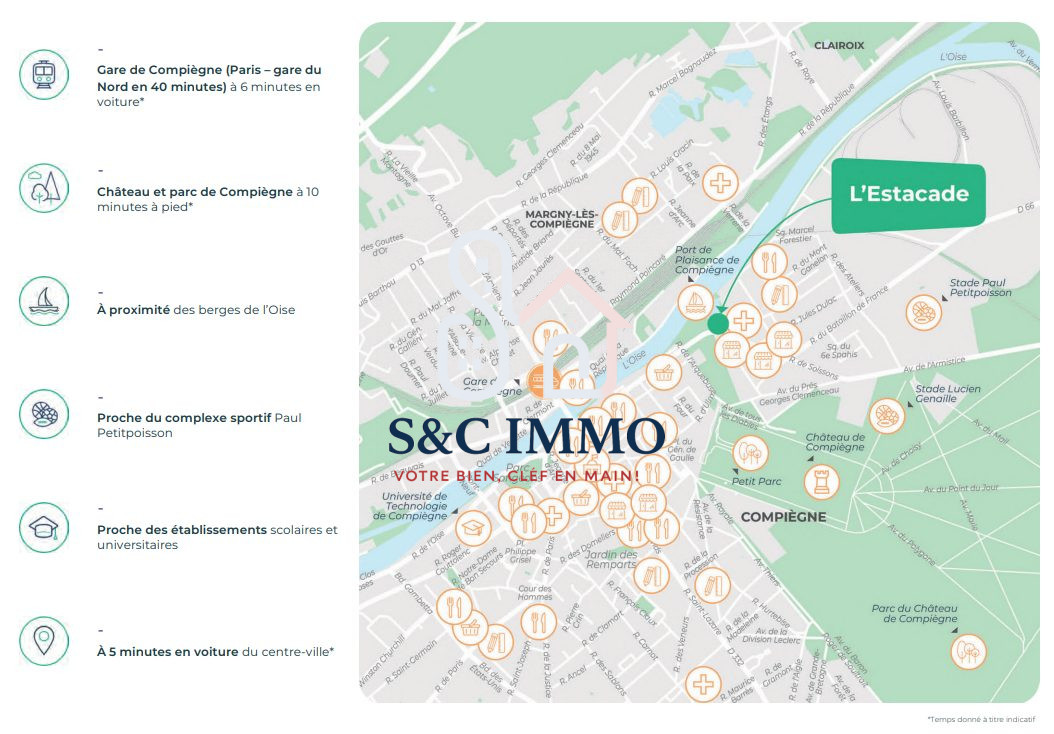The height and width of the screenshot is (734, 1054).
Task: Click the medical cross marker near Clairoix
Action: [719, 183]
